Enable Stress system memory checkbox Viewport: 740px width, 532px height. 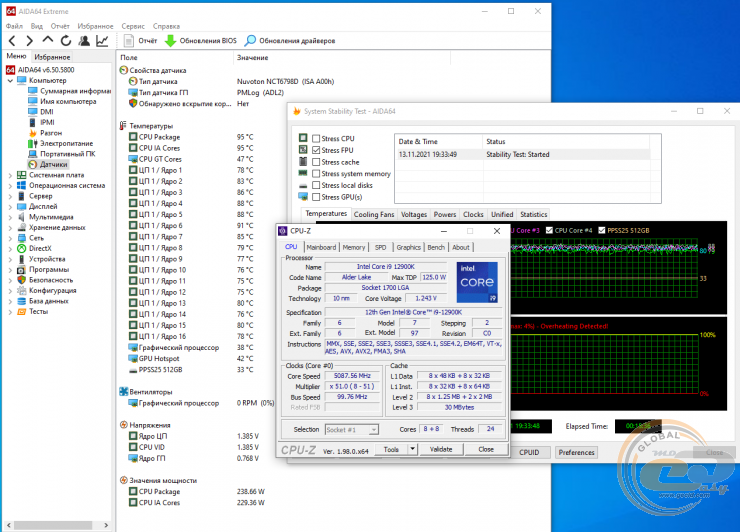click(316, 174)
